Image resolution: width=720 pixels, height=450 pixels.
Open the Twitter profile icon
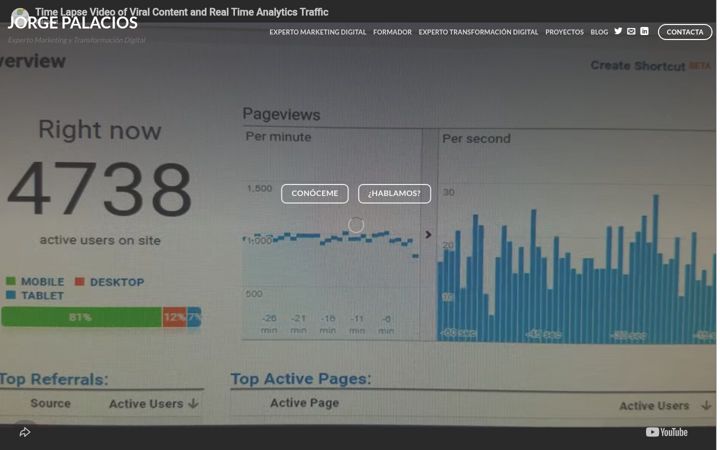click(618, 31)
